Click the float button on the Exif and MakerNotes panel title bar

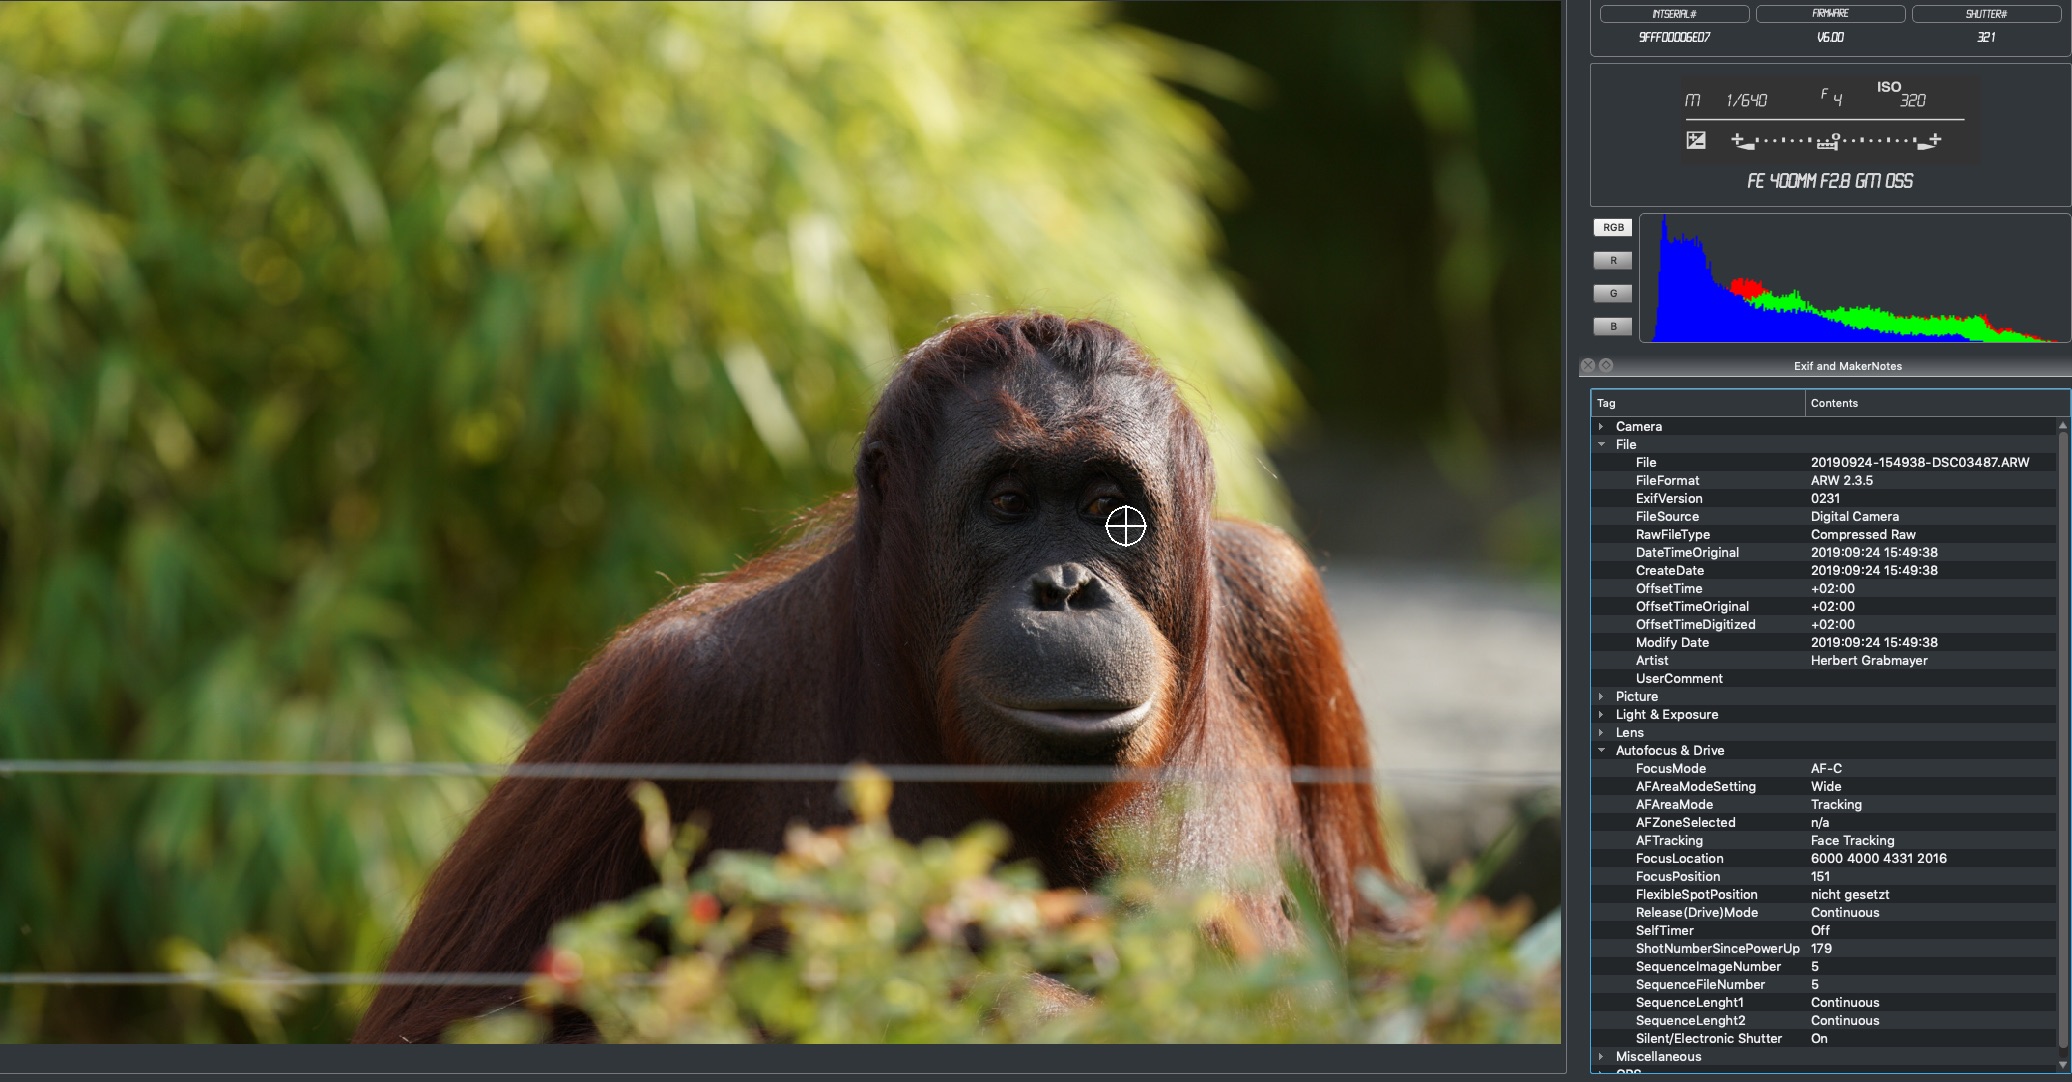[x=1606, y=365]
